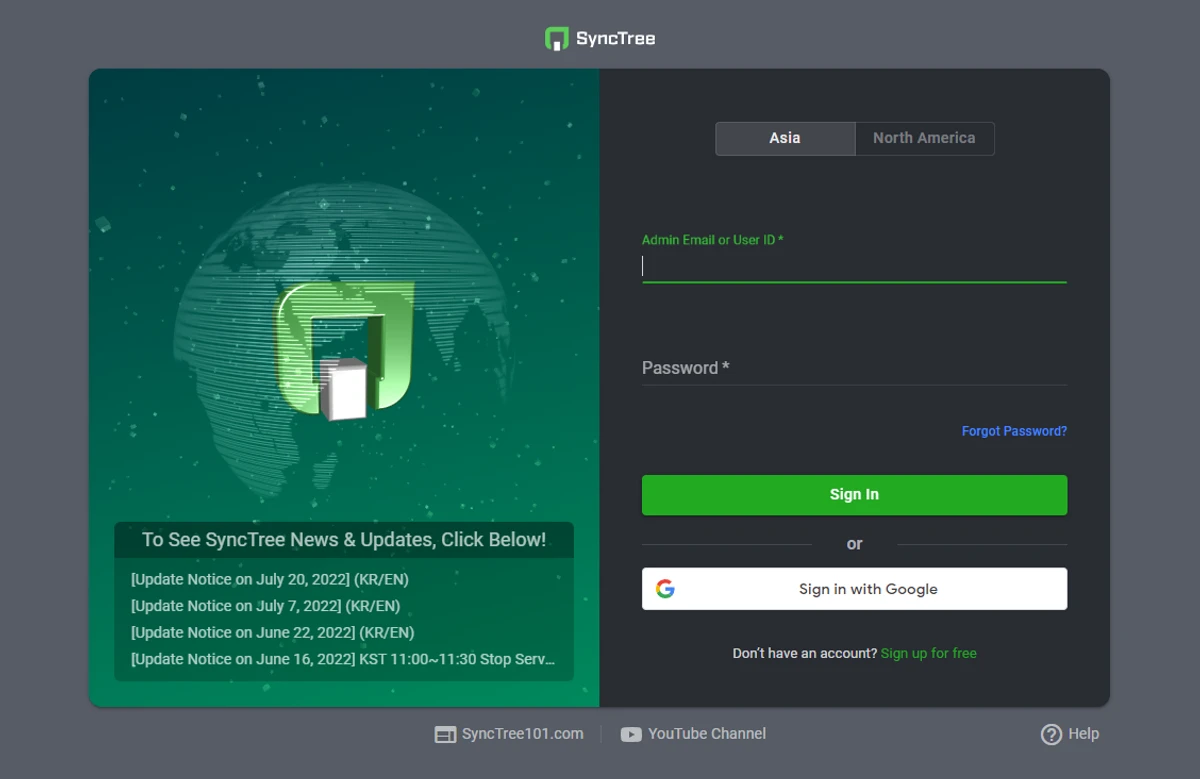
Task: Click the SyncTree logo icon at top
Action: coord(557,39)
